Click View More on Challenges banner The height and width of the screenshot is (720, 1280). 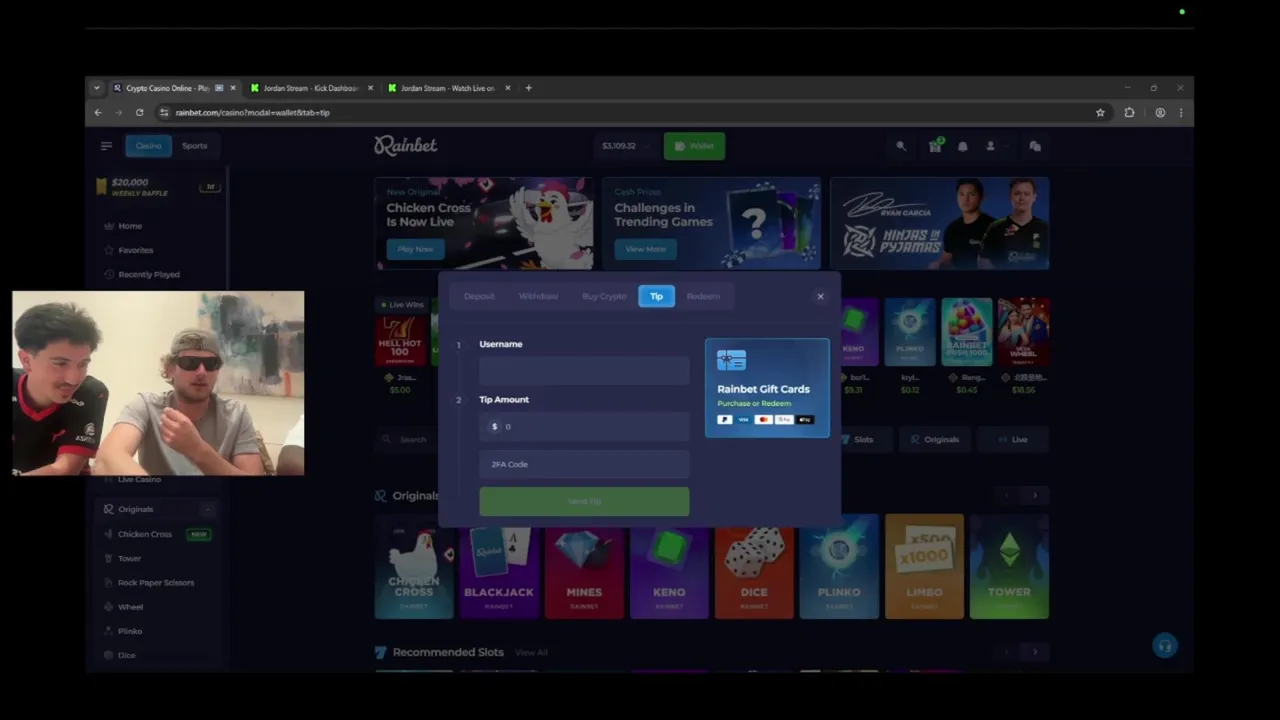645,249
